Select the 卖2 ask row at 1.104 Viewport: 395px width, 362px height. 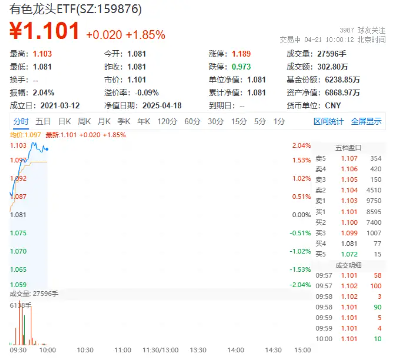pos(349,190)
